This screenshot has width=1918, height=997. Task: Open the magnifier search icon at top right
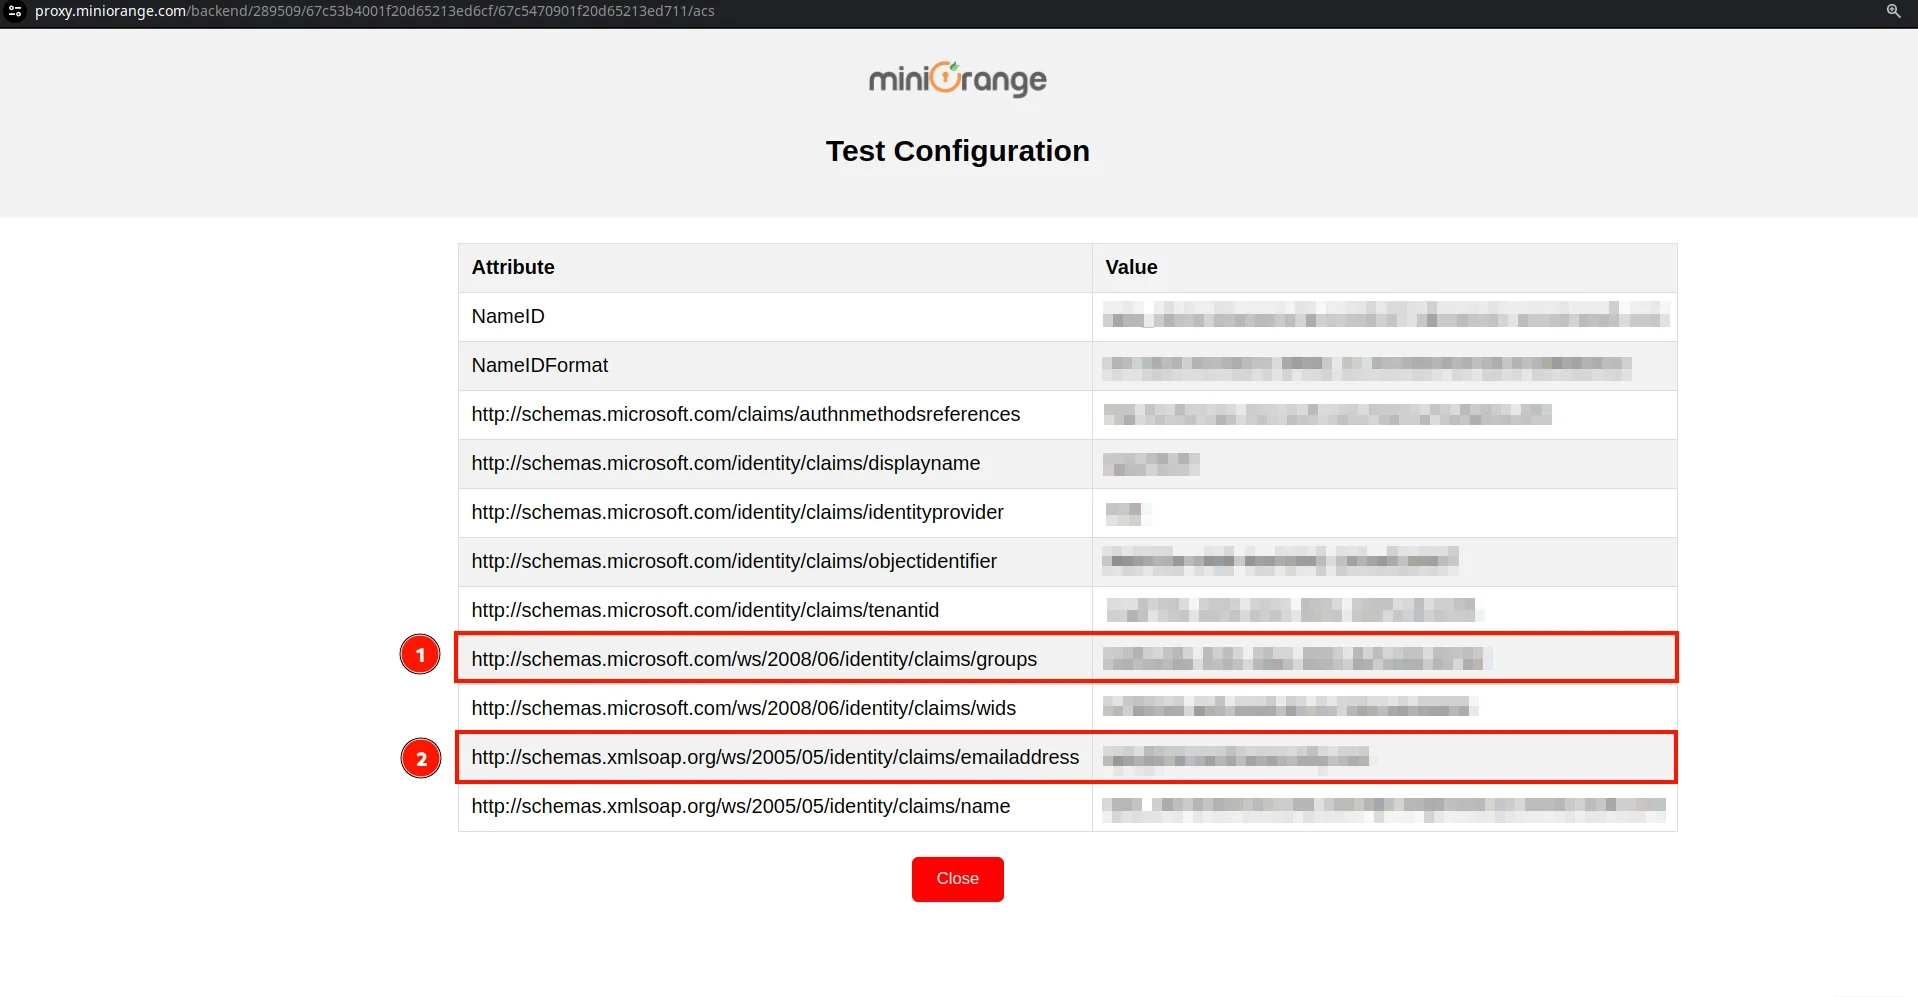pyautogui.click(x=1894, y=11)
